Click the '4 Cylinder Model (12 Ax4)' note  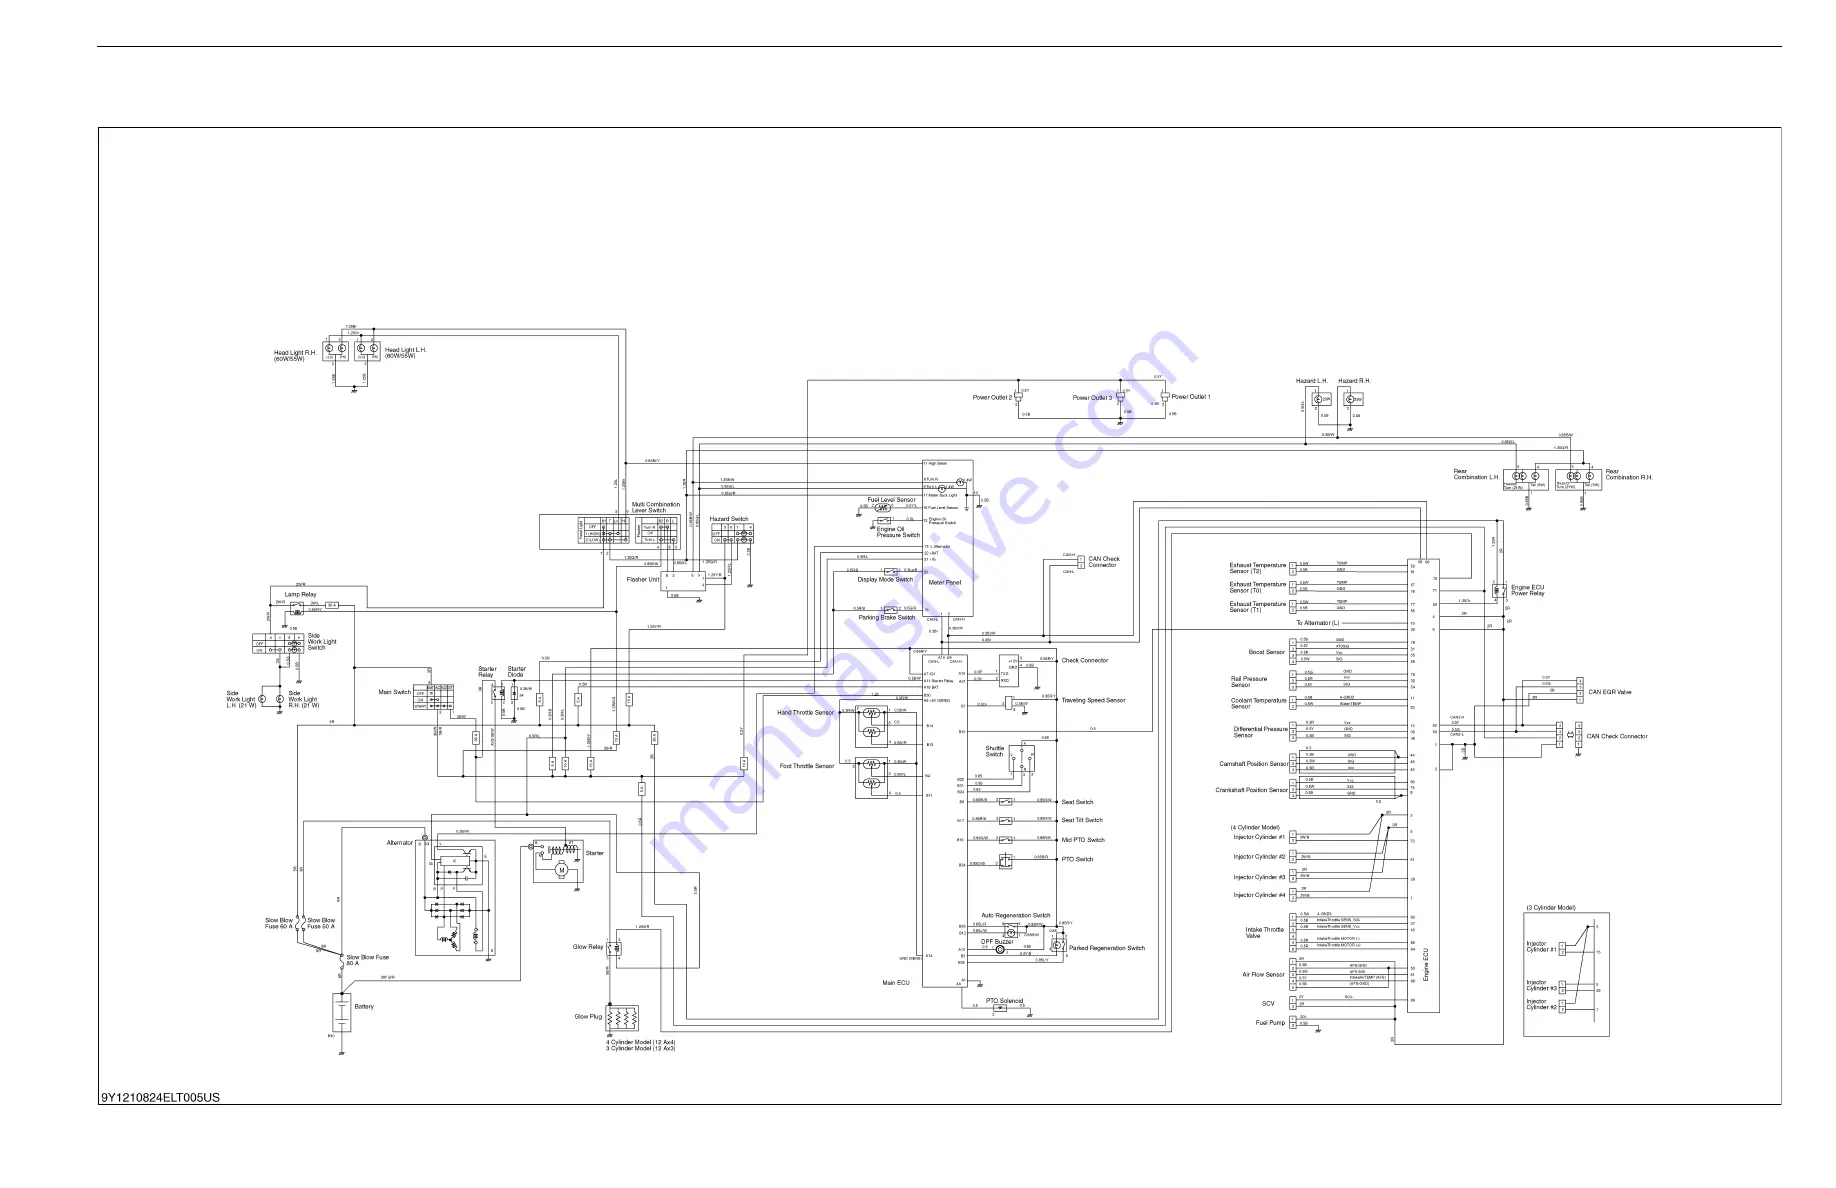click(641, 1042)
